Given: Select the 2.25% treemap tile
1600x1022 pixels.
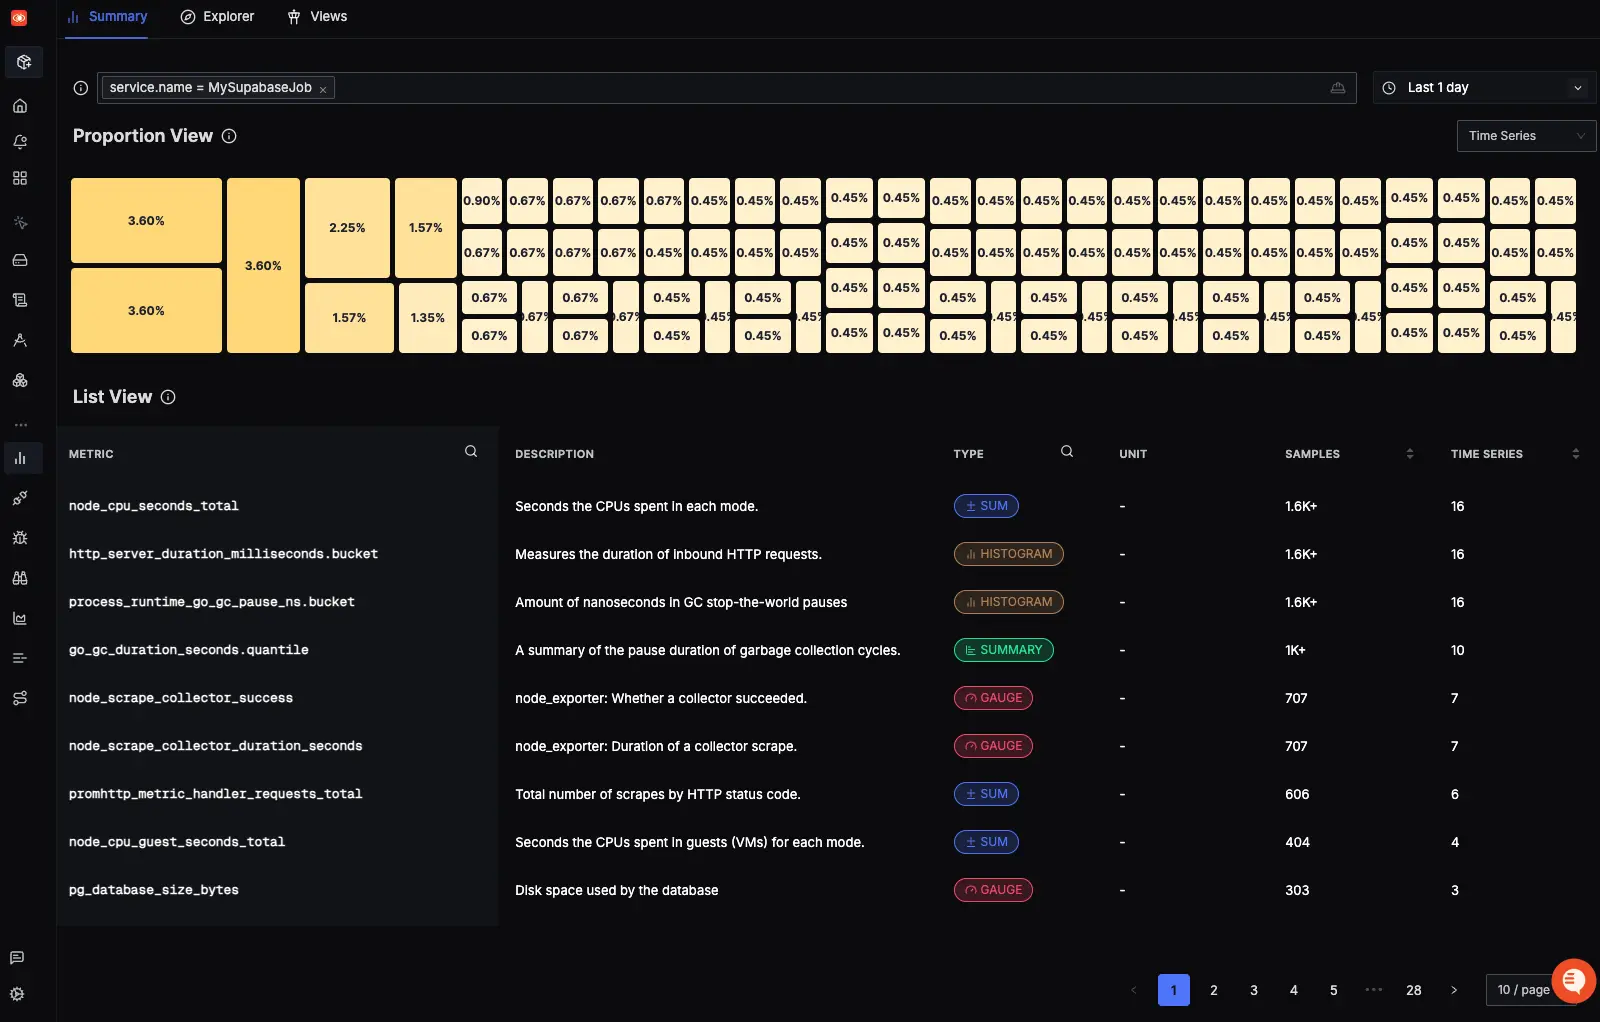Looking at the screenshot, I should pos(347,228).
